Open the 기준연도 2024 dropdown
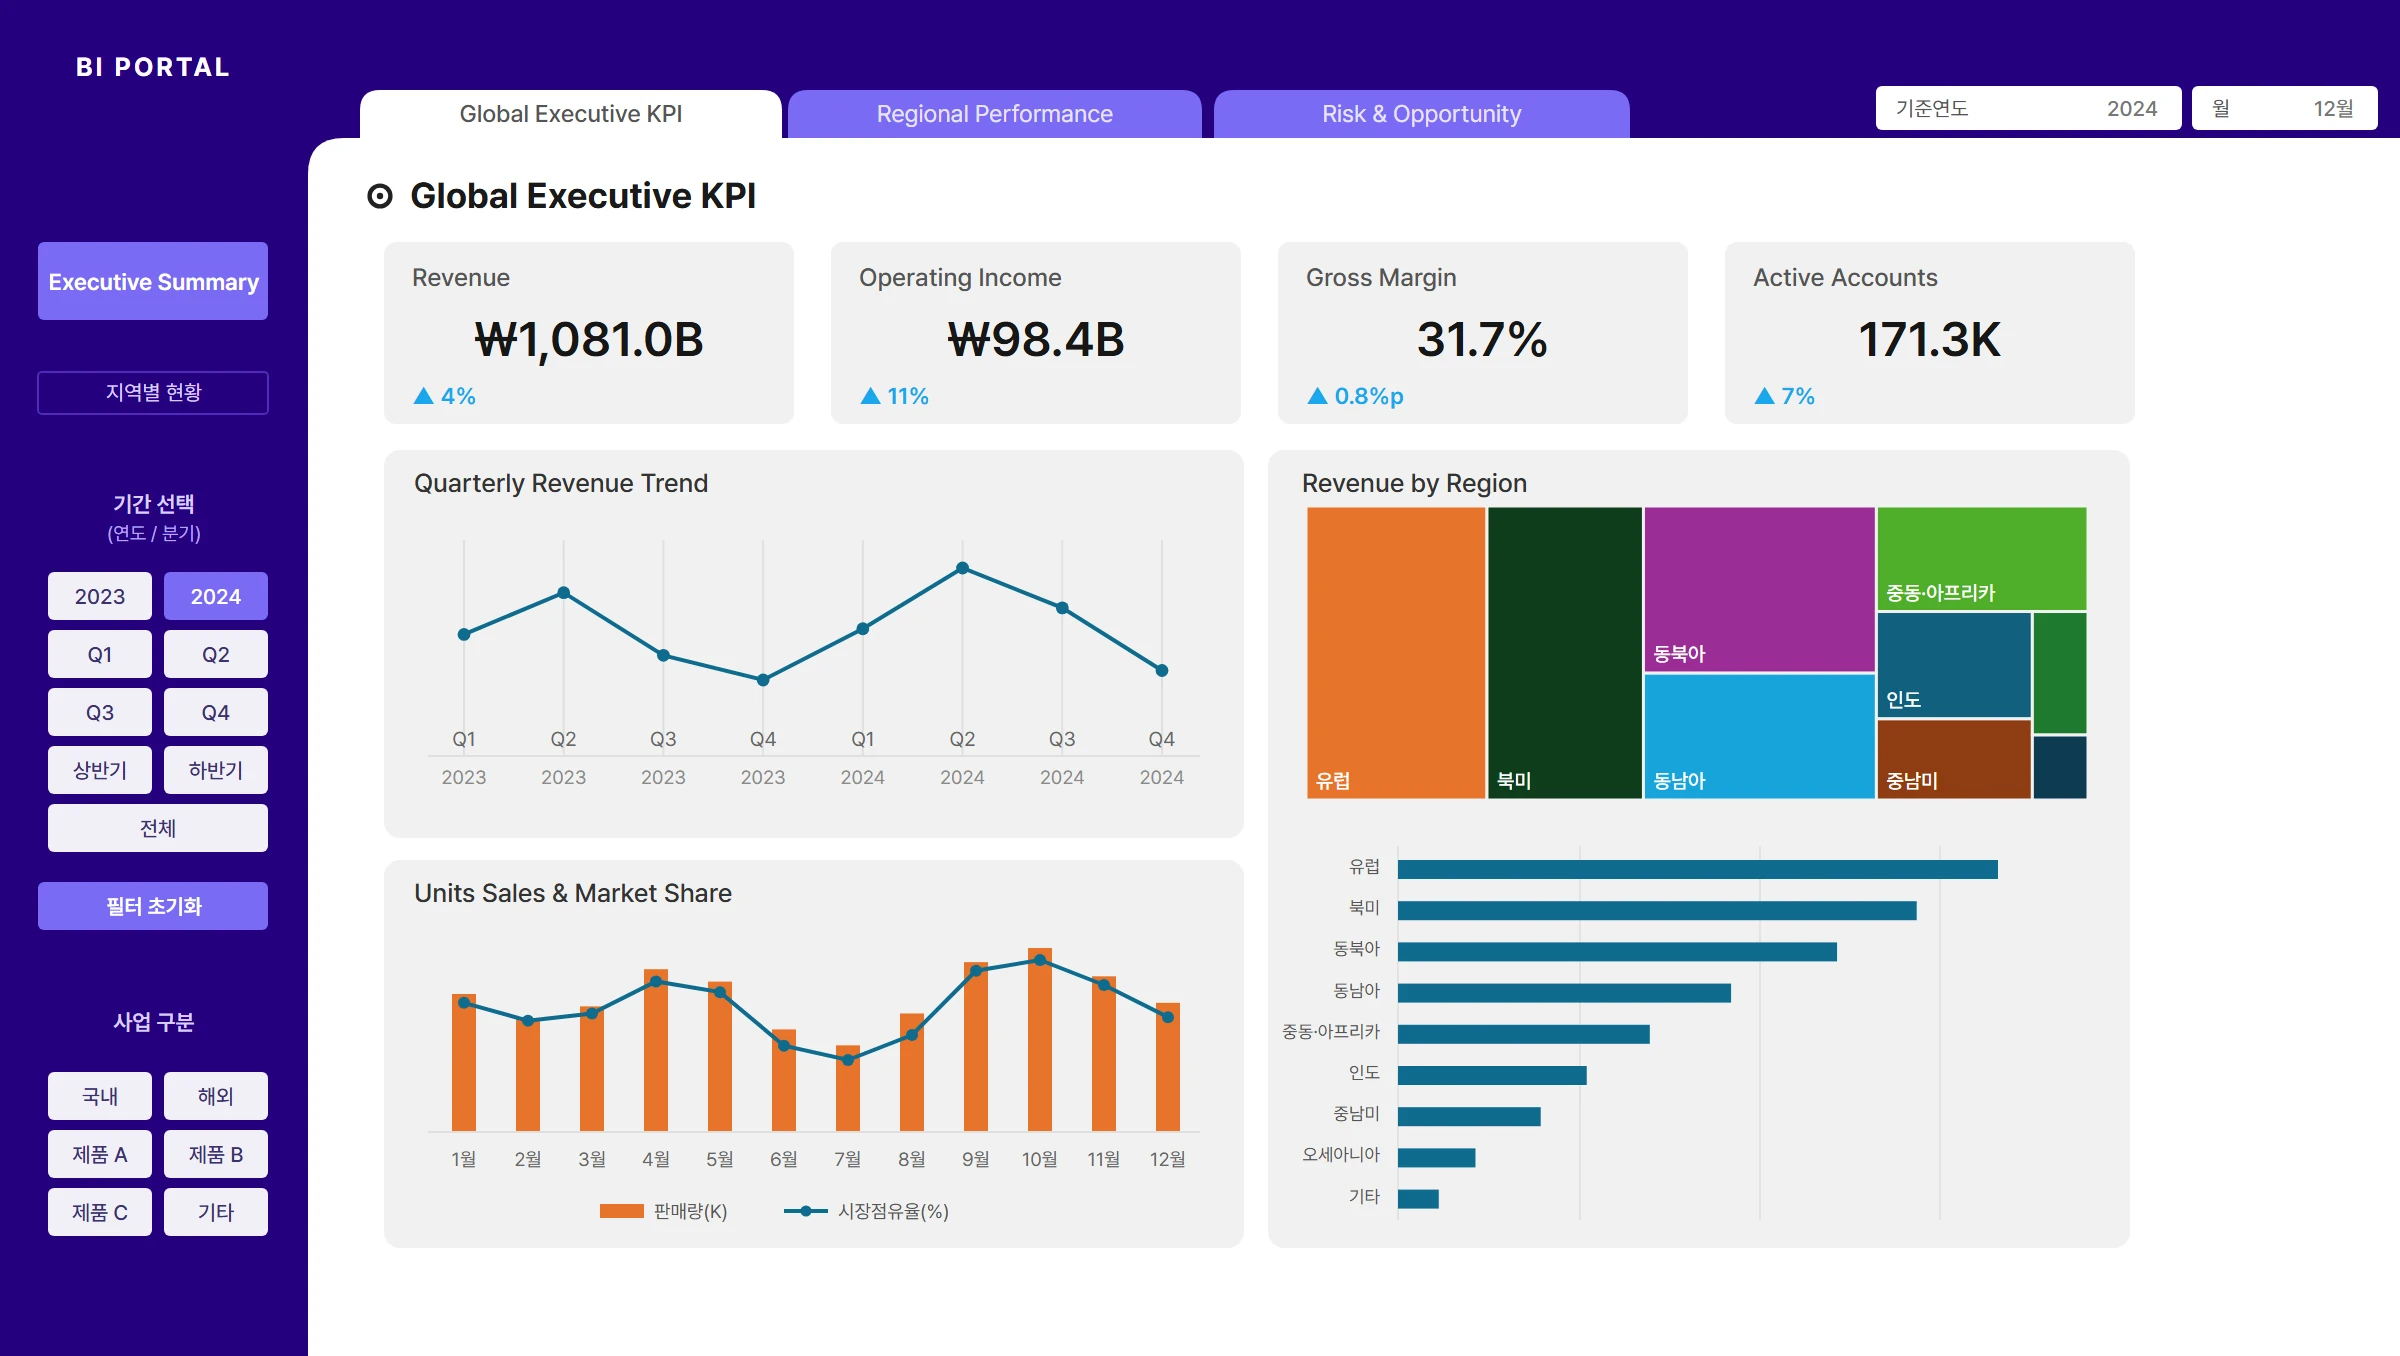Image resolution: width=2400 pixels, height=1356 pixels. point(2028,108)
